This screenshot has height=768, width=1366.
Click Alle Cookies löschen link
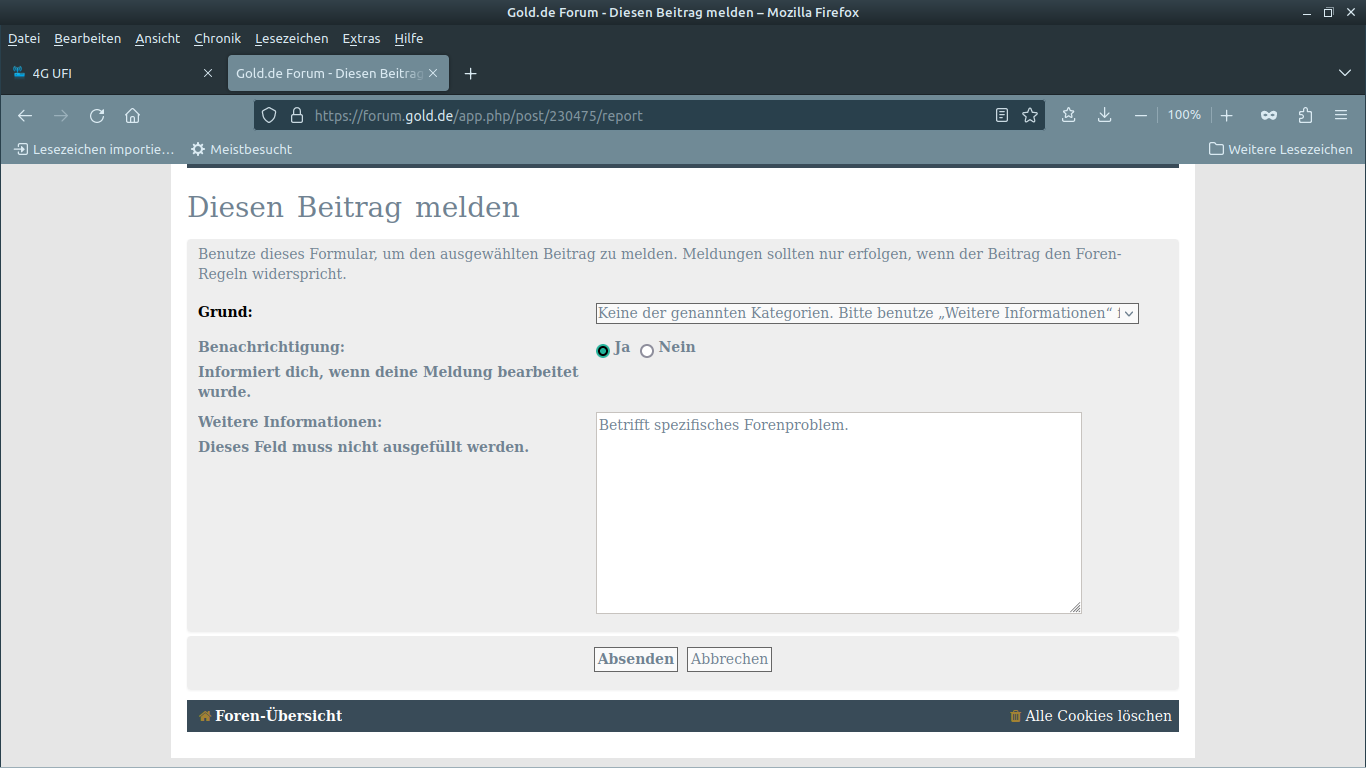coord(1091,716)
